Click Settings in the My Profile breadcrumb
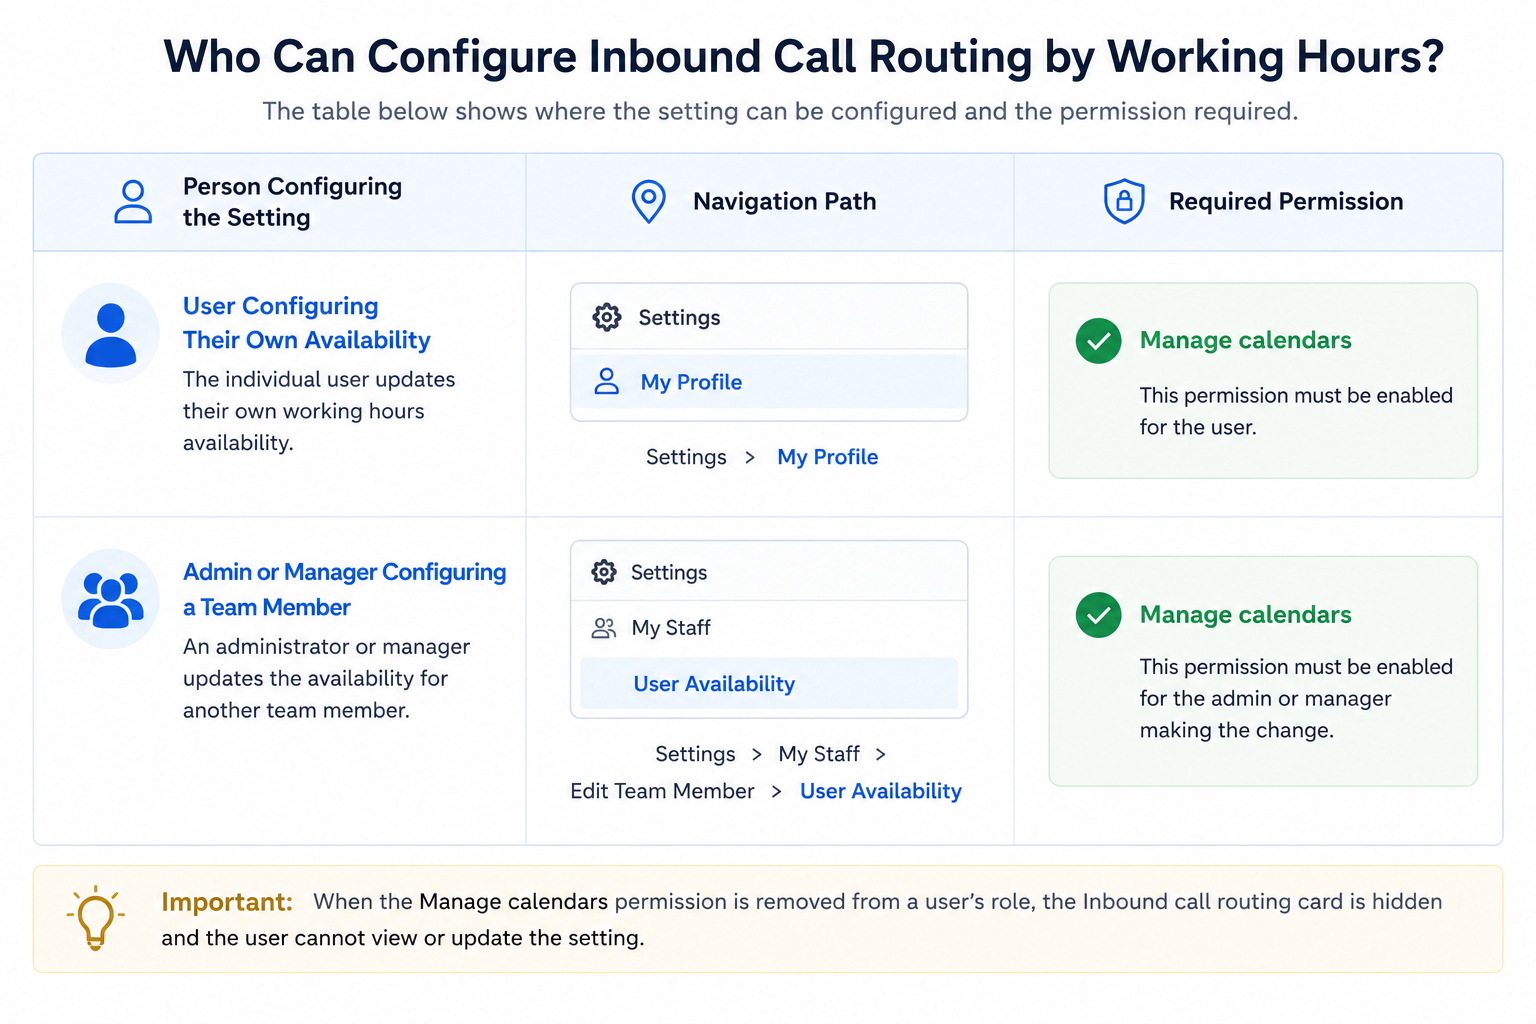The image size is (1536, 1024). tap(686, 457)
